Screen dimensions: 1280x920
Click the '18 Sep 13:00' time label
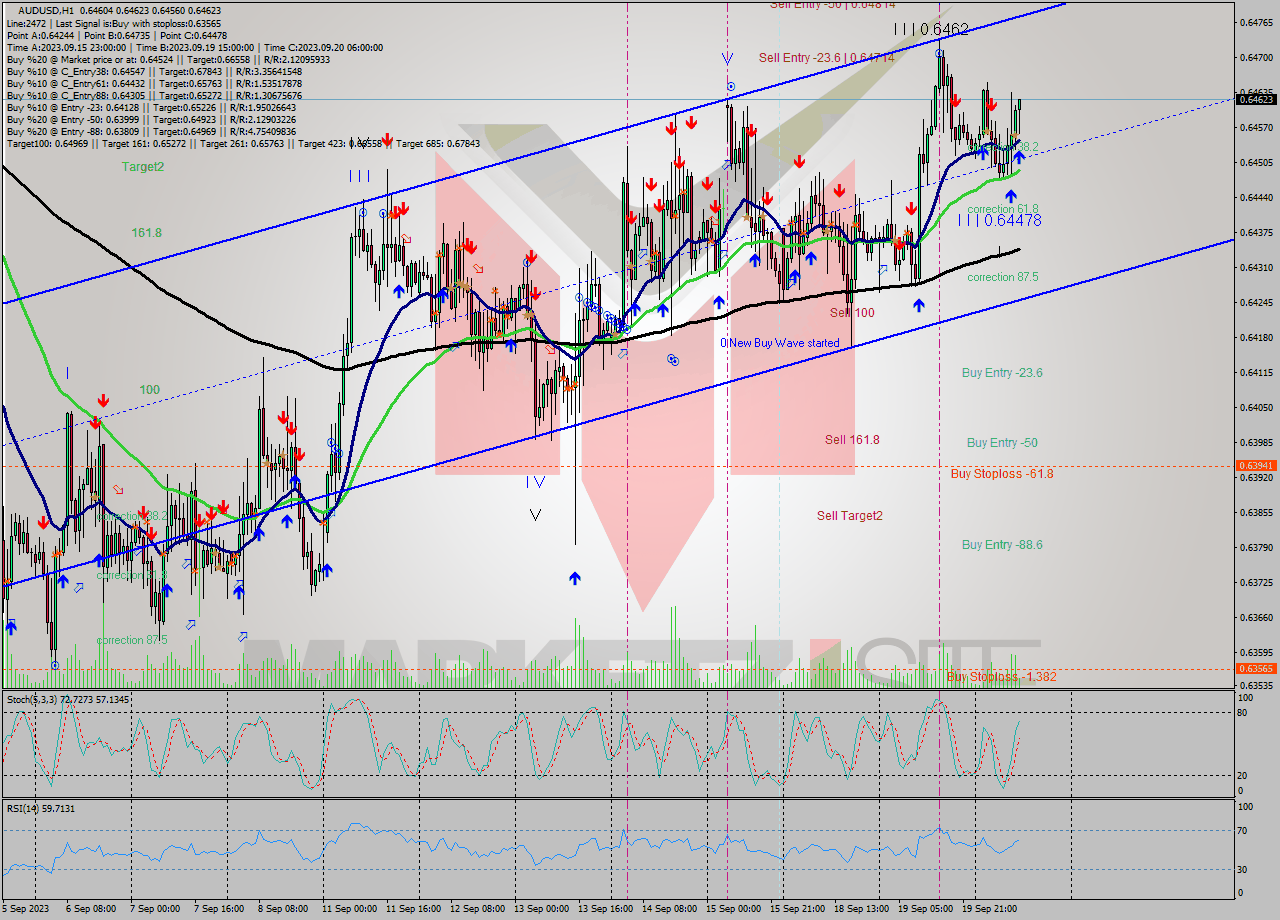(861, 910)
